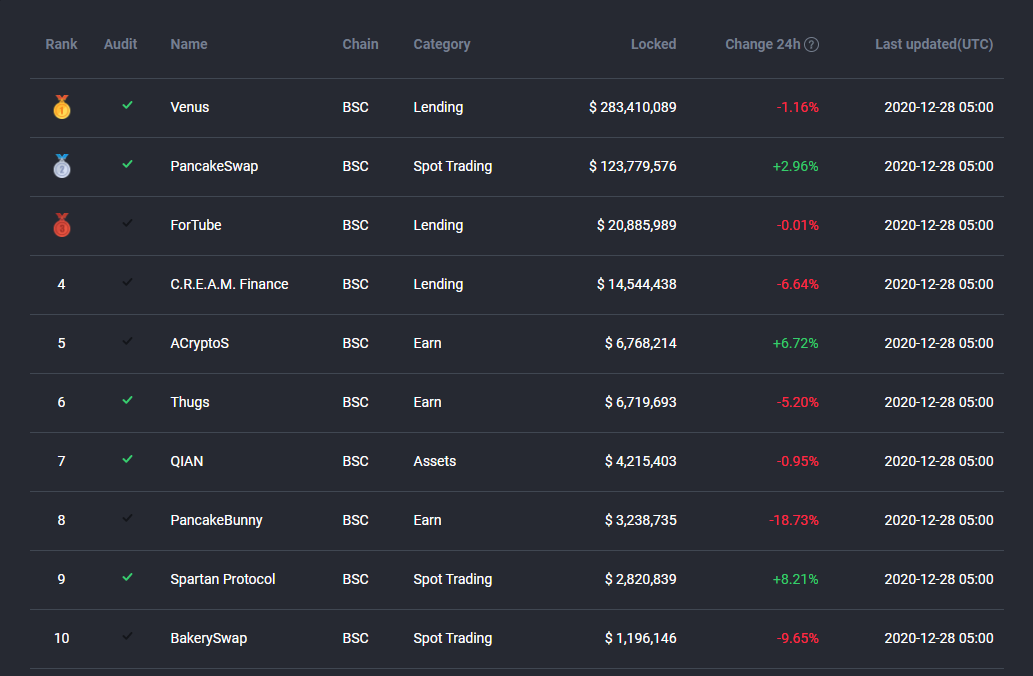This screenshot has height=676, width=1033.
Task: Click the +6.72% change for ACryptoS
Action: [795, 343]
